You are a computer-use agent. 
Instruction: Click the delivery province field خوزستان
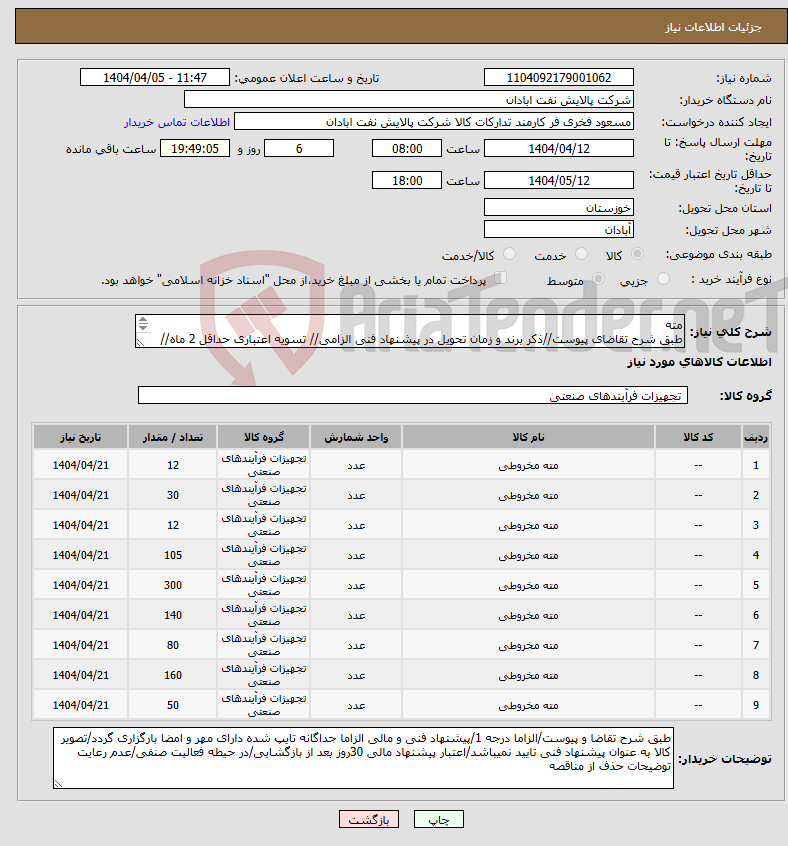[559, 208]
